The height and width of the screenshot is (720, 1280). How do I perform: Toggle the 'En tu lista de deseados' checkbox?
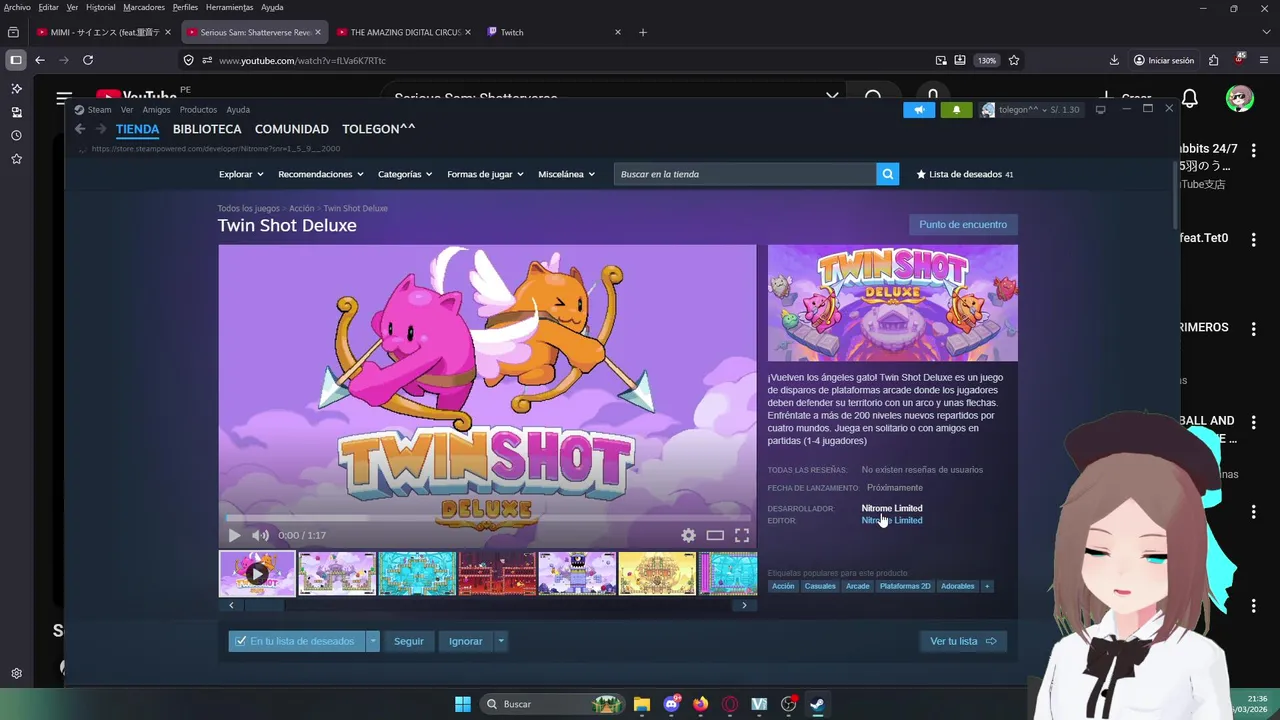(240, 641)
